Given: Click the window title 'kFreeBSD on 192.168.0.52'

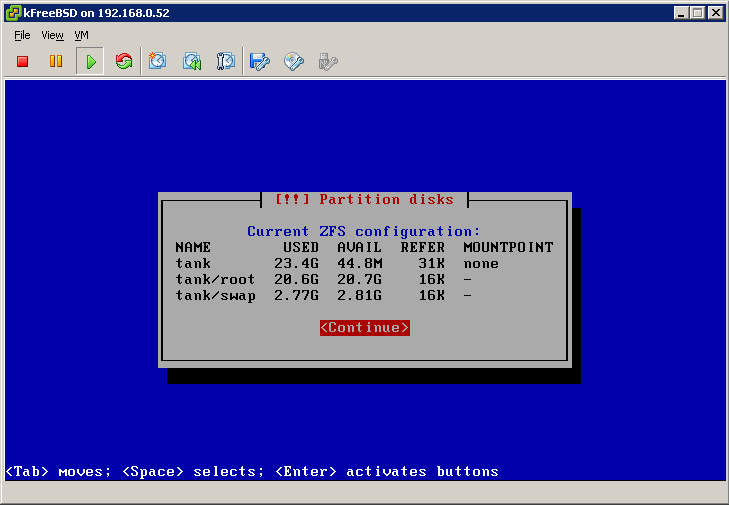Looking at the screenshot, I should [96, 13].
